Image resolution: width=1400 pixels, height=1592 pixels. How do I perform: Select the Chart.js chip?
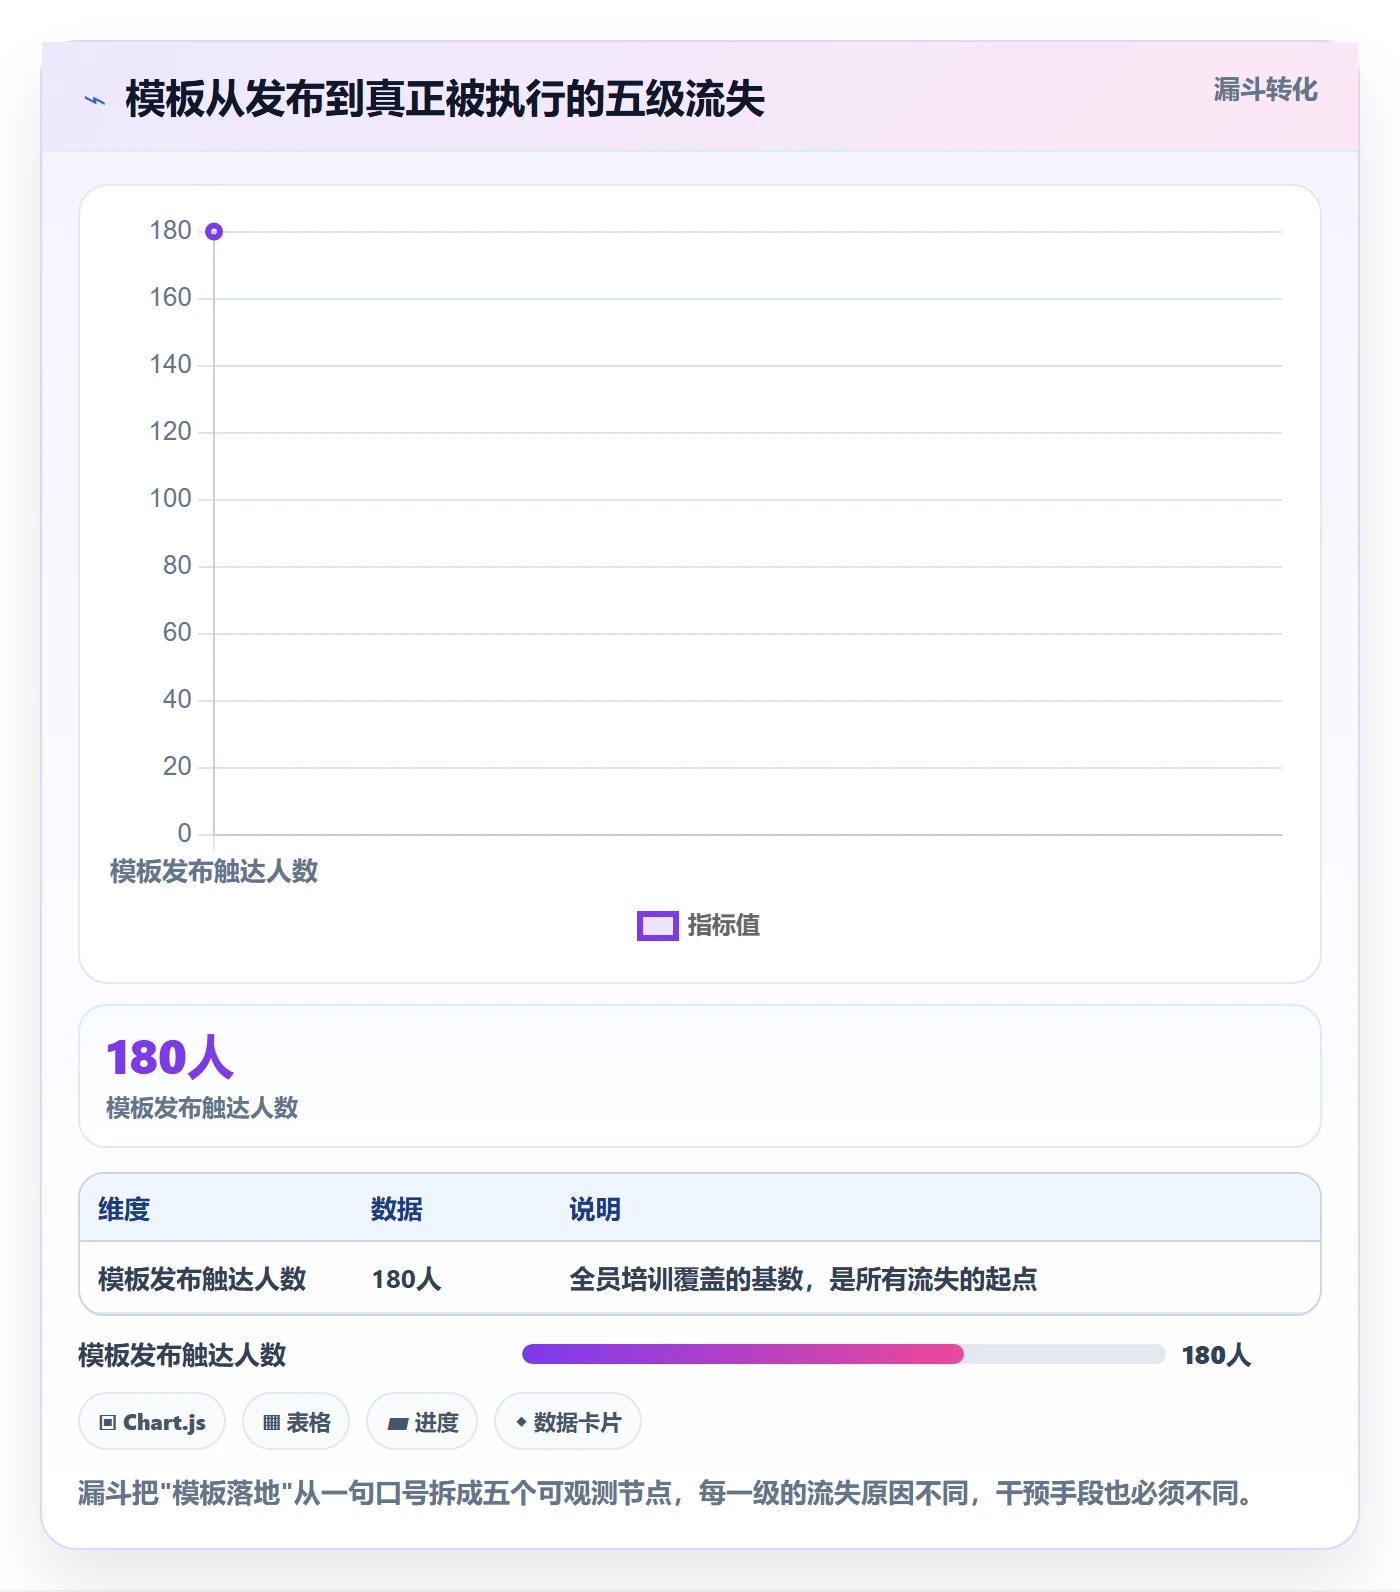tap(152, 1422)
